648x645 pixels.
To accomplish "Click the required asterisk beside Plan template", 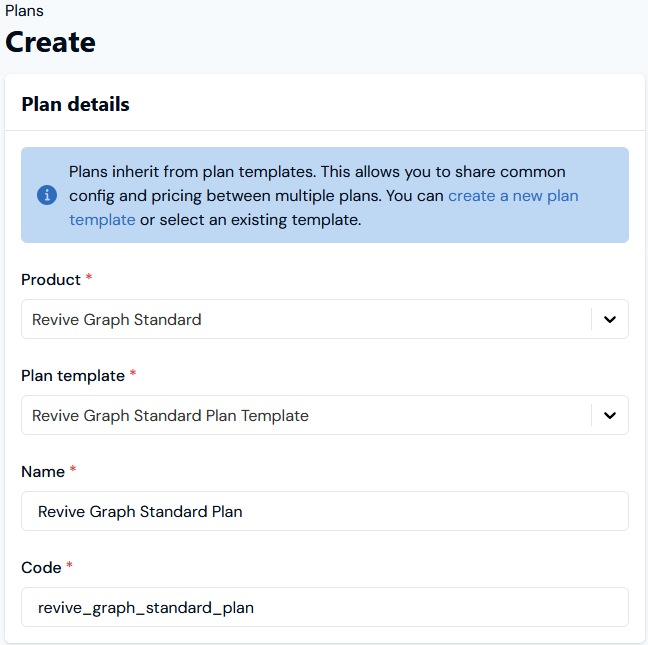I will pos(134,376).
